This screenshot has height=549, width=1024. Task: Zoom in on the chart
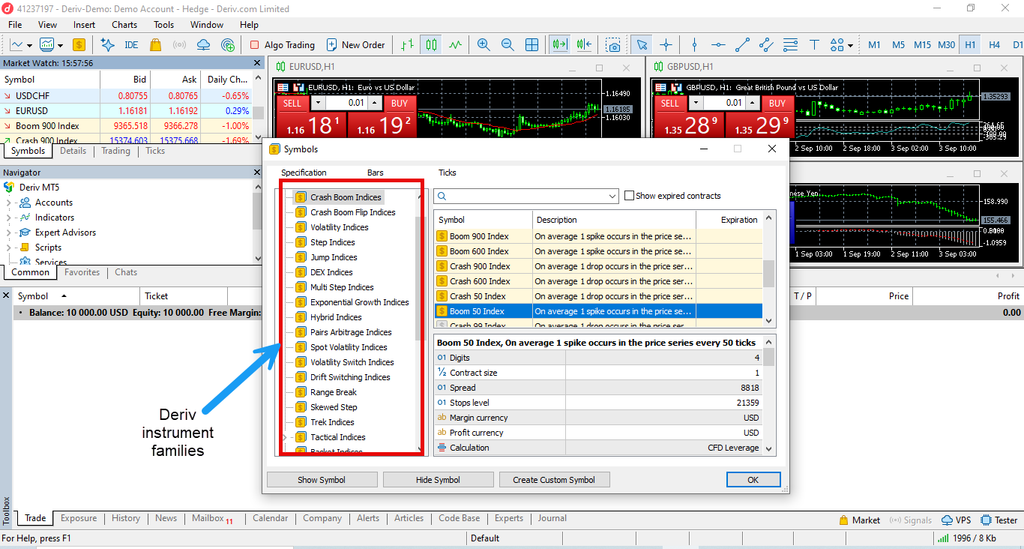[x=483, y=45]
